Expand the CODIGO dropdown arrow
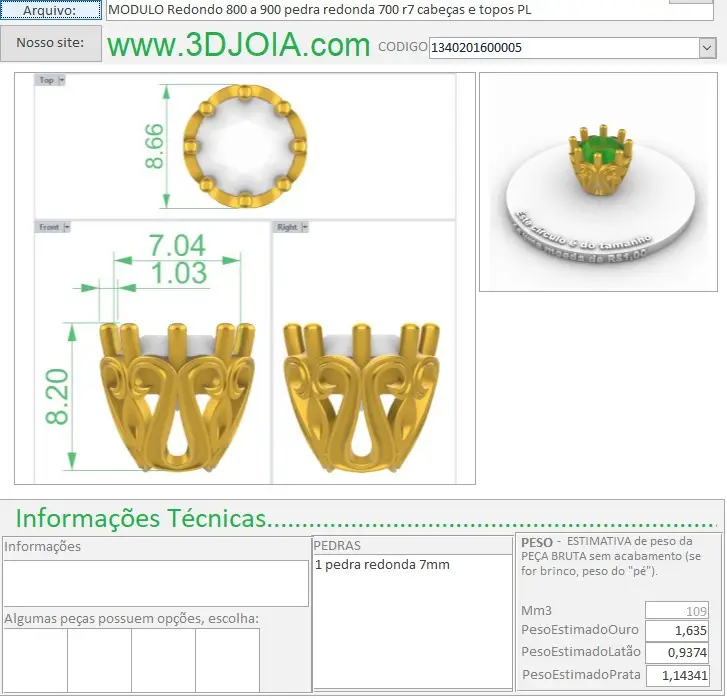Image resolution: width=727 pixels, height=699 pixels. (x=707, y=47)
